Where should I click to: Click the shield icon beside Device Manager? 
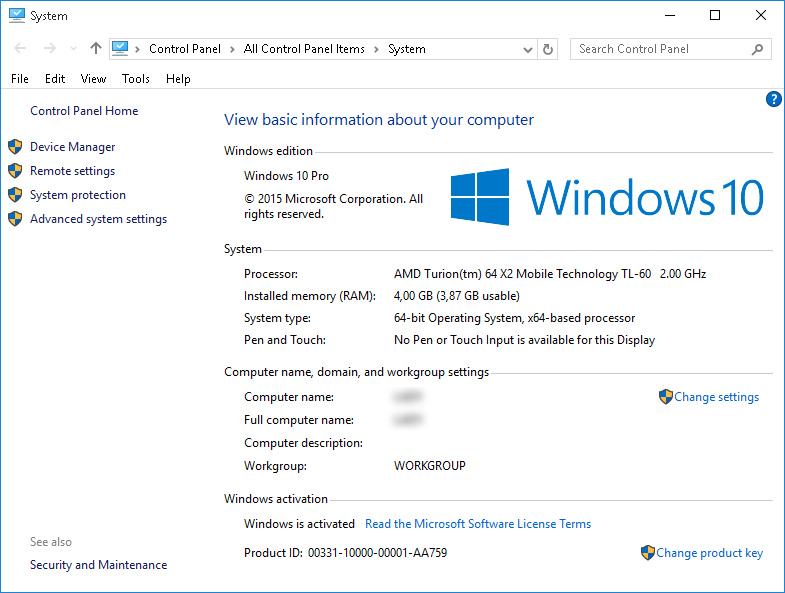pos(15,147)
